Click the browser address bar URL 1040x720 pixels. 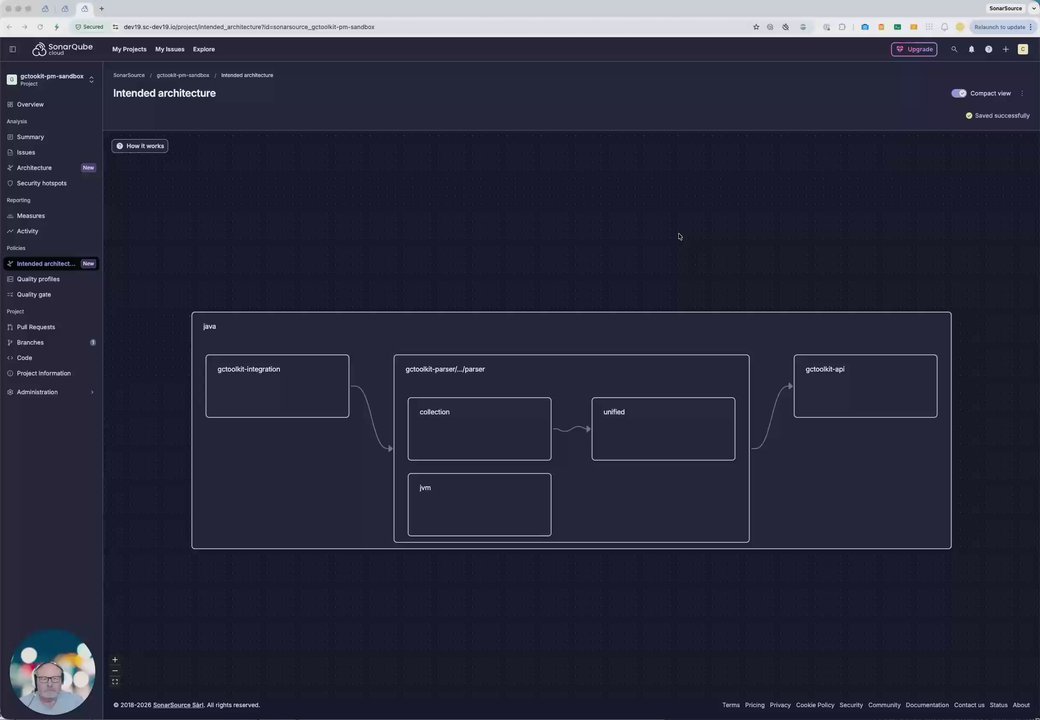click(x=249, y=27)
